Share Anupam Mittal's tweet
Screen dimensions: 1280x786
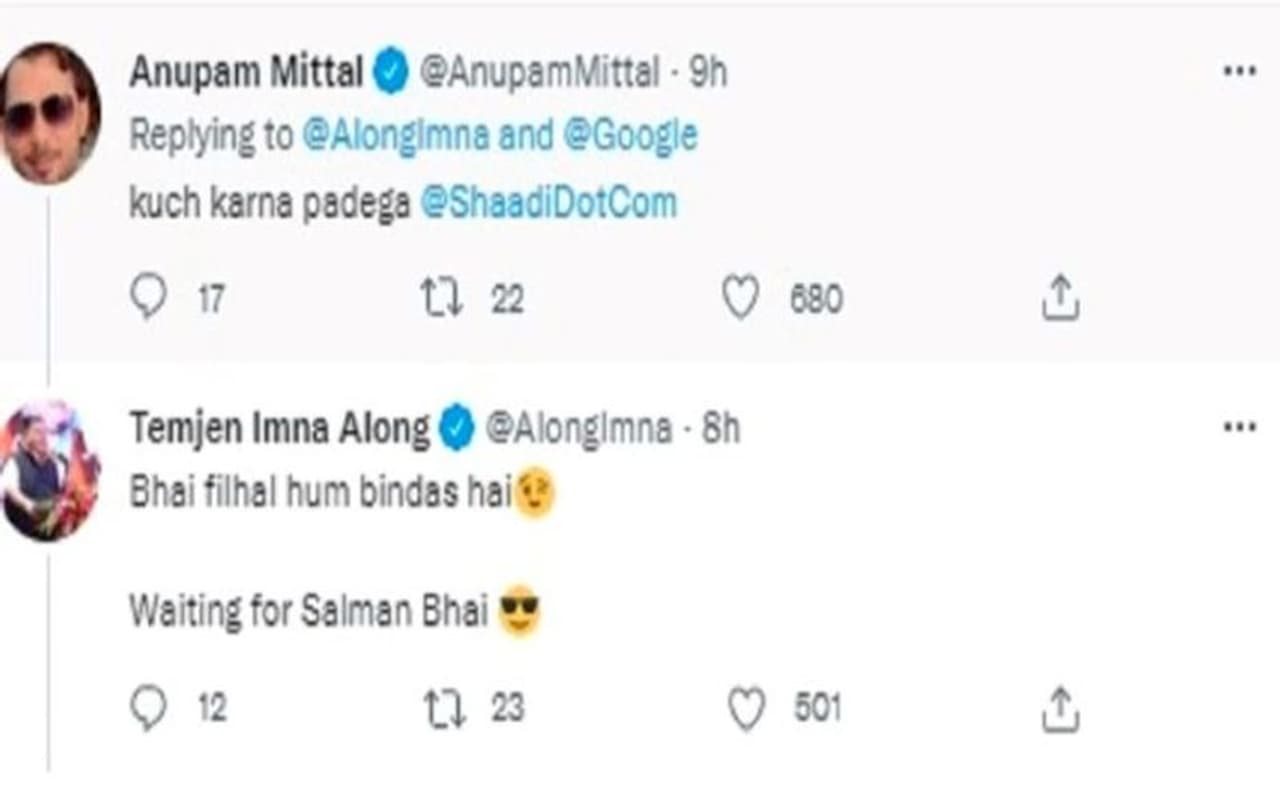point(1059,298)
